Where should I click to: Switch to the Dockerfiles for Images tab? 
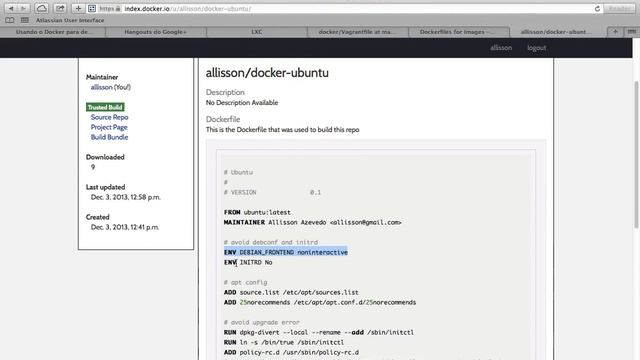[x=459, y=32]
